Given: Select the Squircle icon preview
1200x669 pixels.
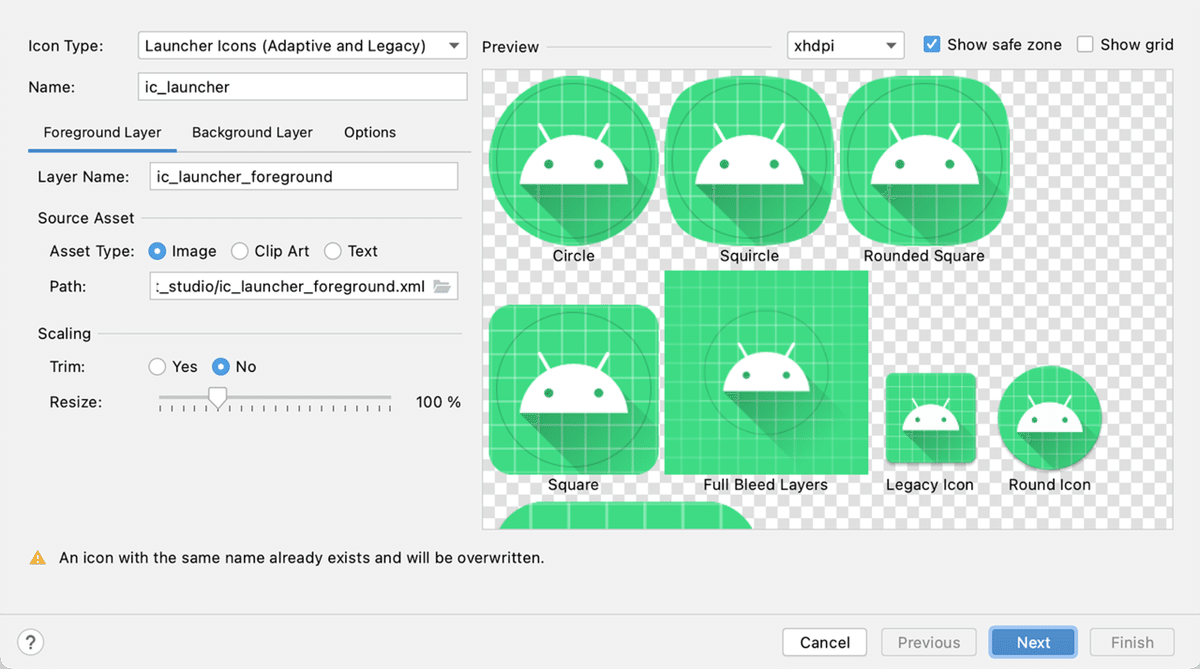Looking at the screenshot, I should [x=749, y=160].
